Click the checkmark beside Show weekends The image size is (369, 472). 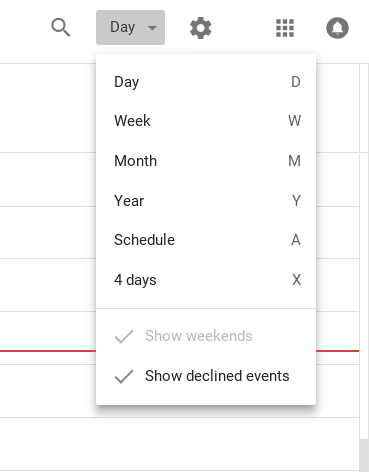[124, 336]
